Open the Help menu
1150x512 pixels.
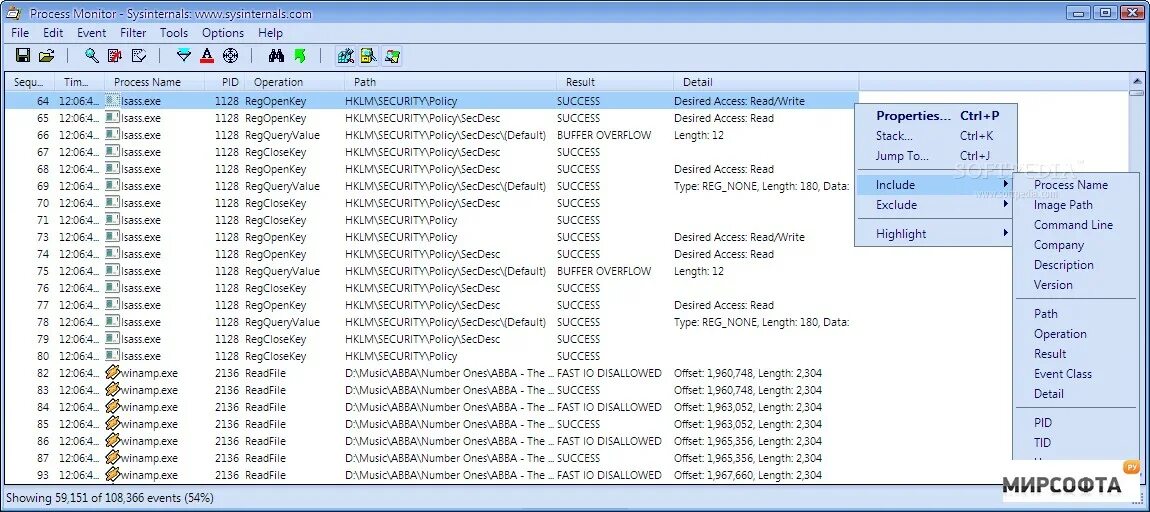[x=270, y=33]
